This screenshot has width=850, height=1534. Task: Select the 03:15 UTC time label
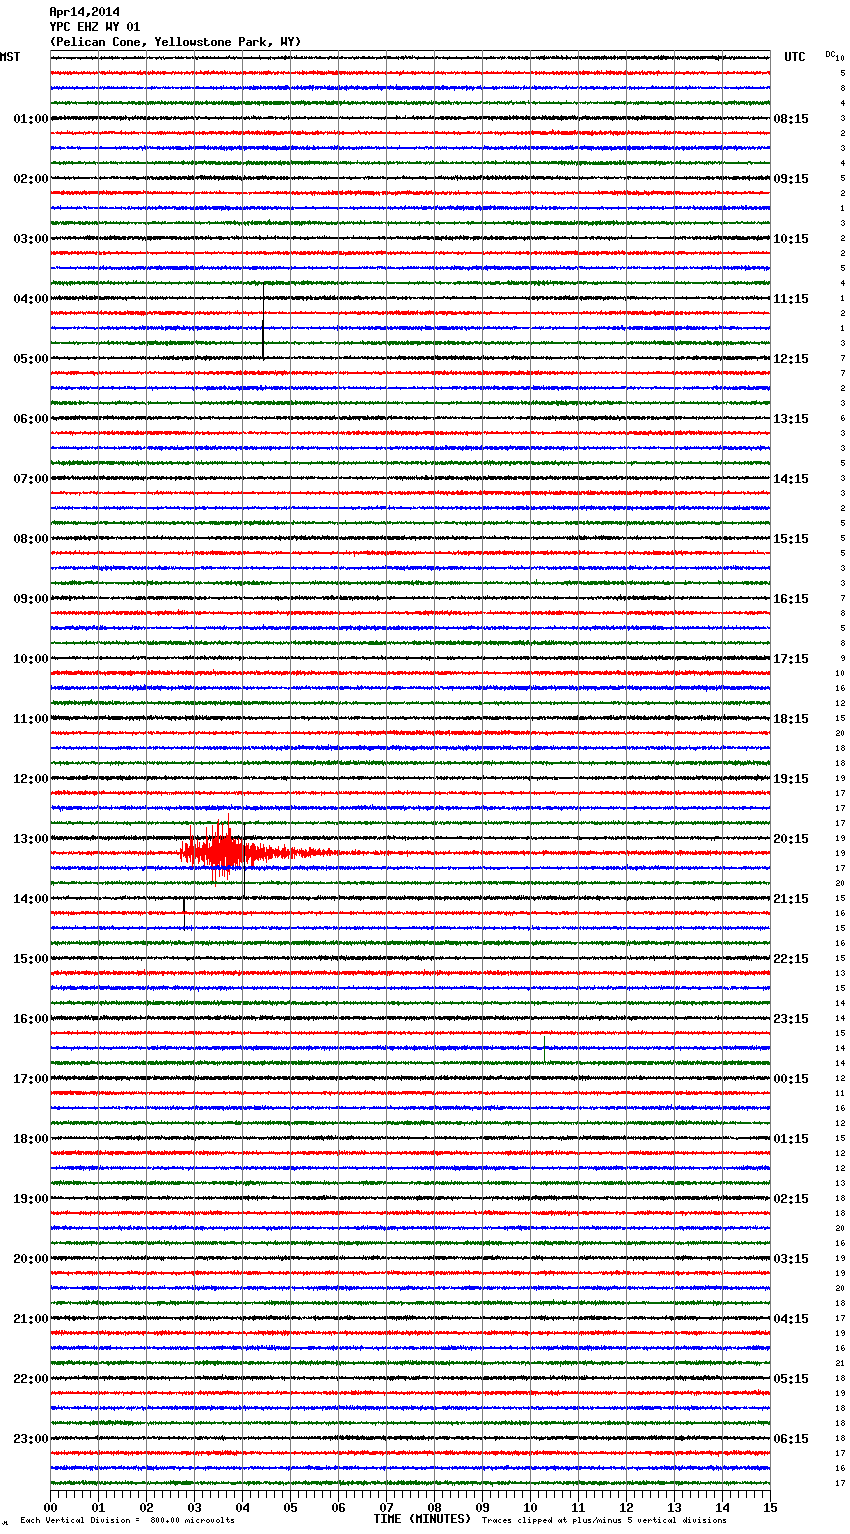[x=791, y=1259]
